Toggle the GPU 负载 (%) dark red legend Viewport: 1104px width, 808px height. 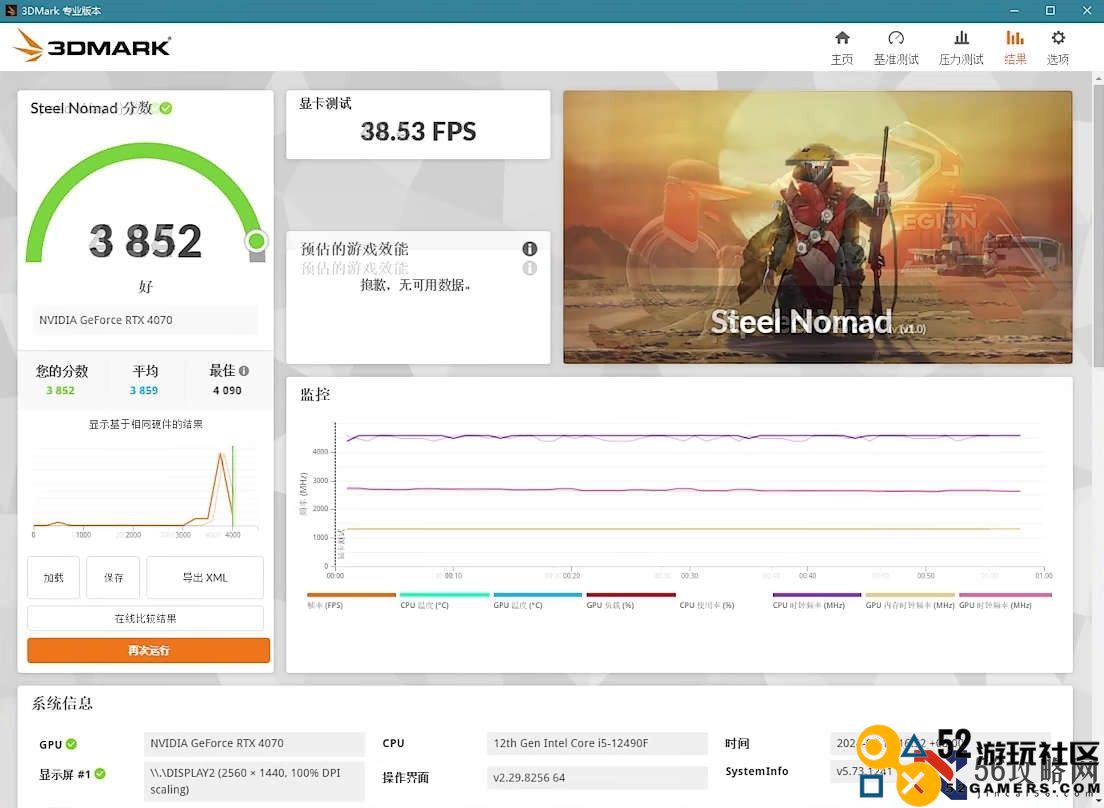click(x=631, y=600)
